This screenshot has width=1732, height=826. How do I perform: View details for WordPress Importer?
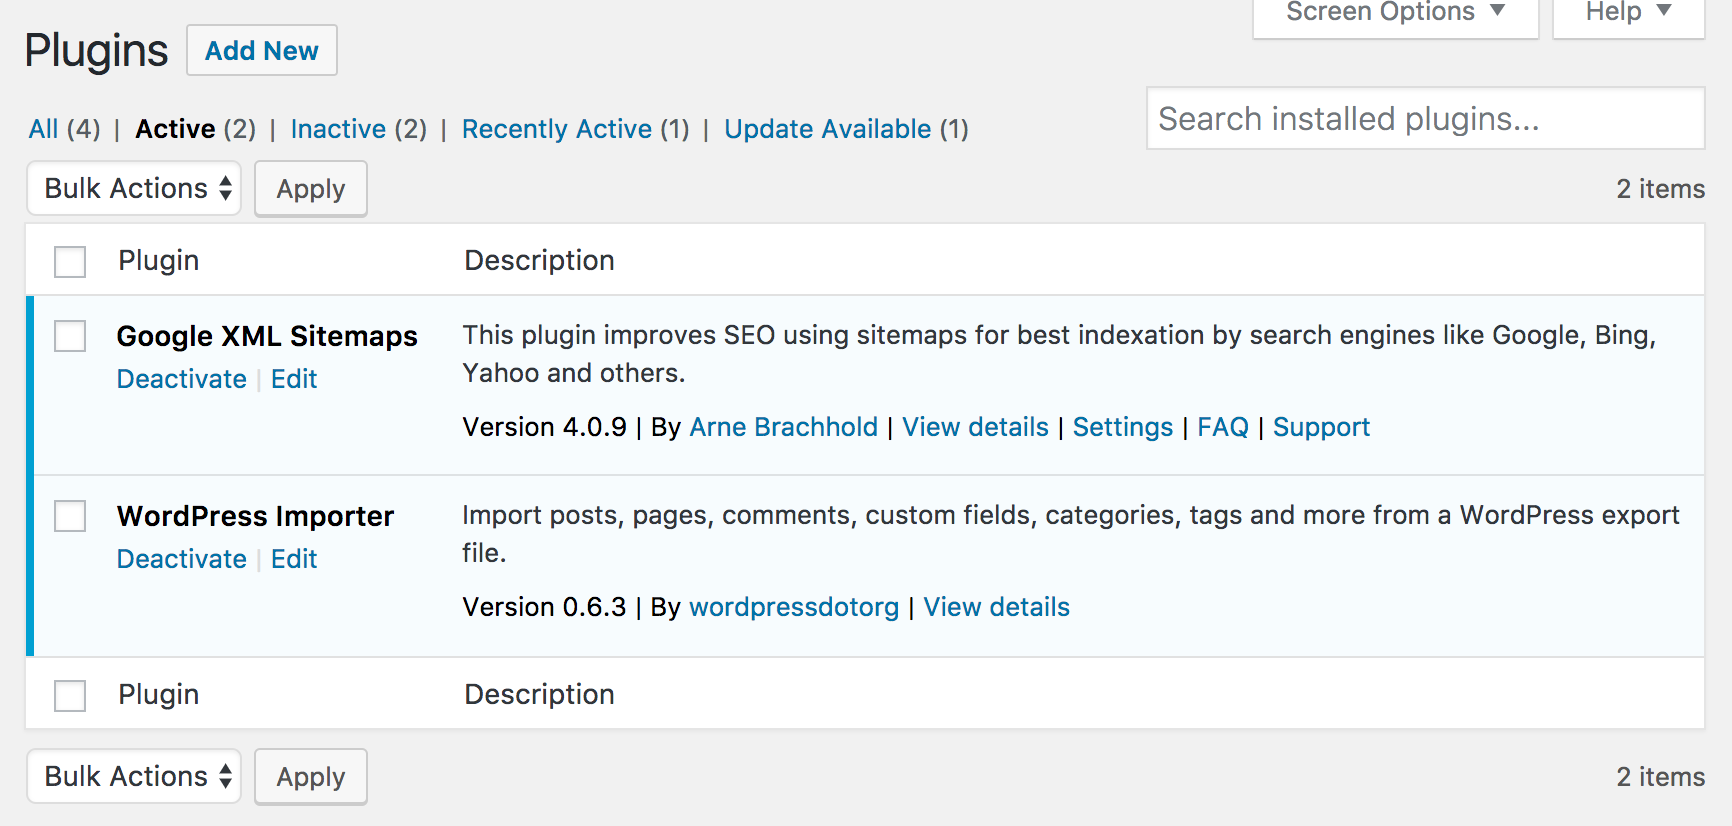(997, 607)
